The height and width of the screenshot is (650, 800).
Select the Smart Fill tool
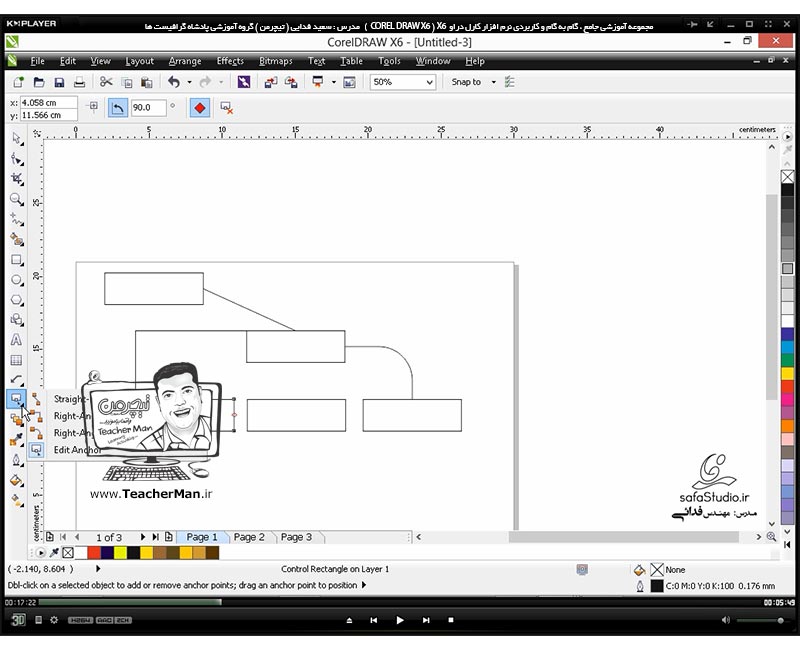(17, 240)
